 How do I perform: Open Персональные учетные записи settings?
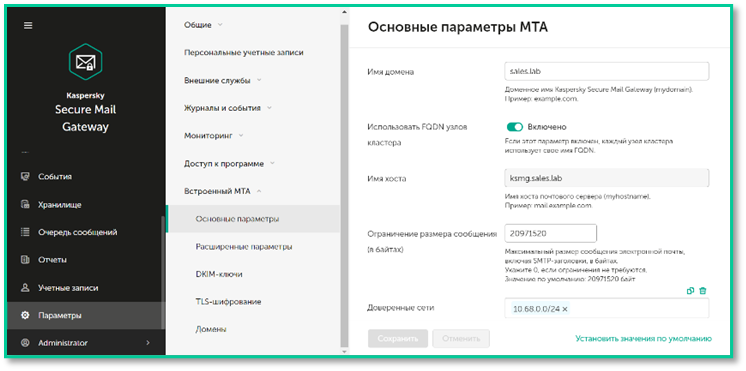coord(244,53)
